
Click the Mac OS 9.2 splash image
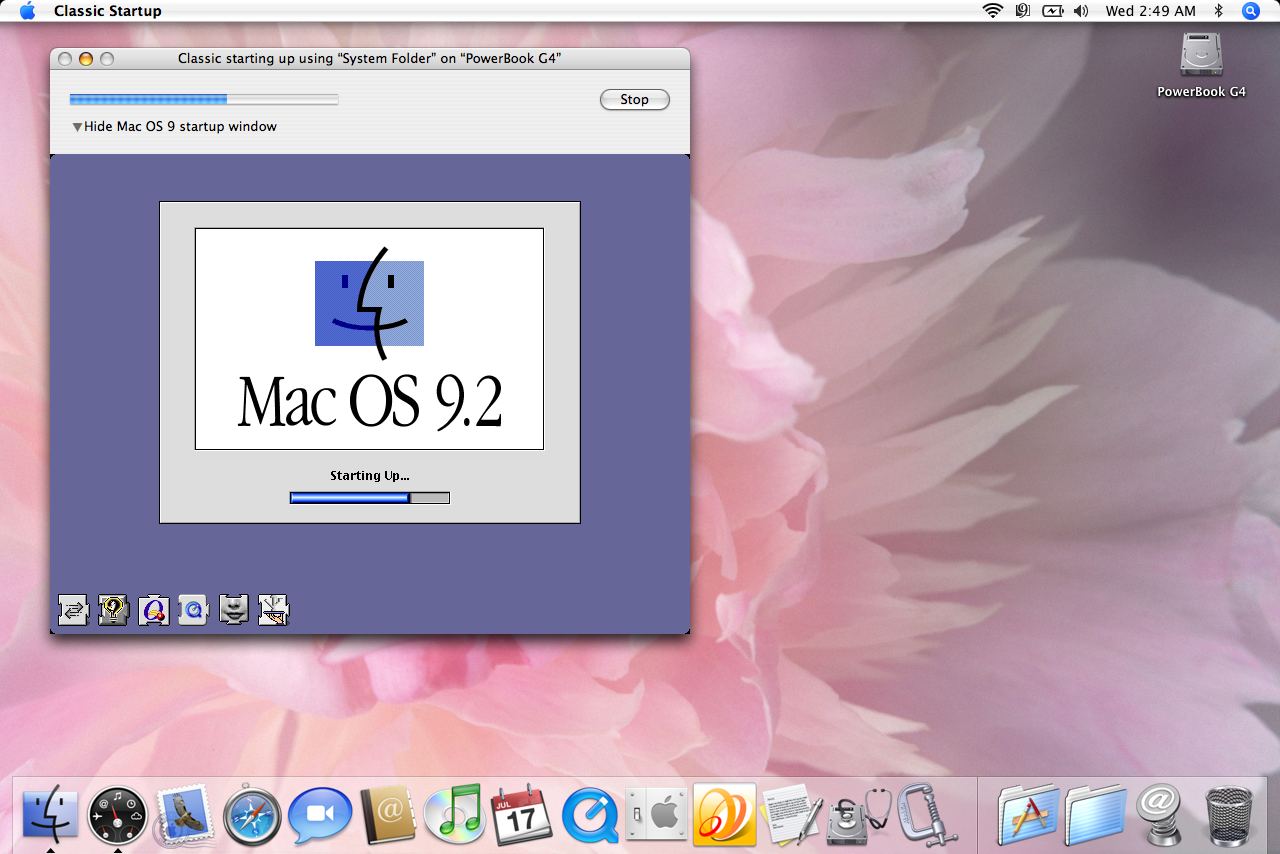click(369, 339)
